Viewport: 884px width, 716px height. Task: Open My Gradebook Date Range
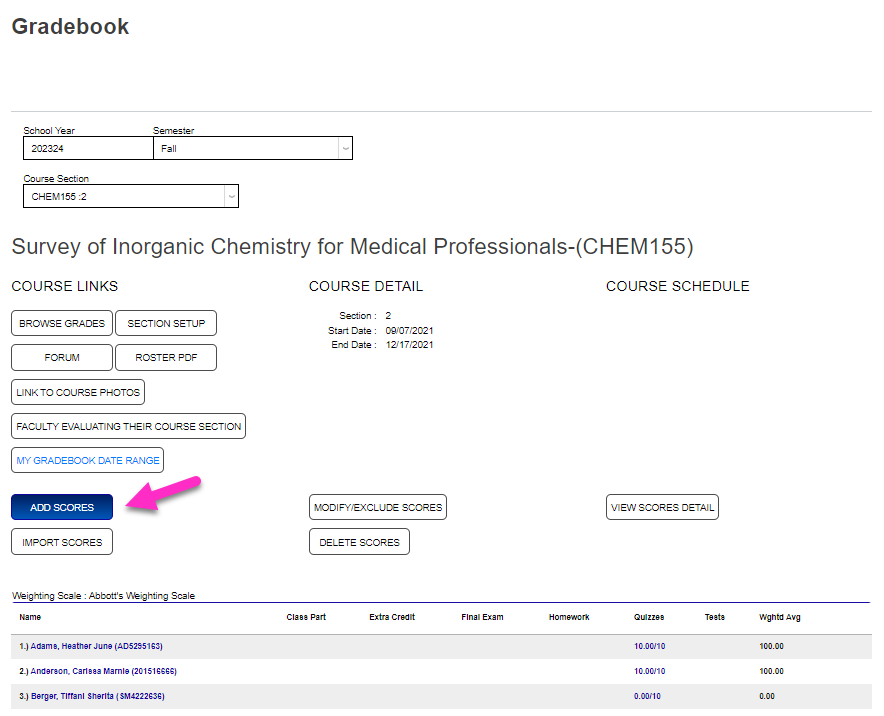pos(86,460)
